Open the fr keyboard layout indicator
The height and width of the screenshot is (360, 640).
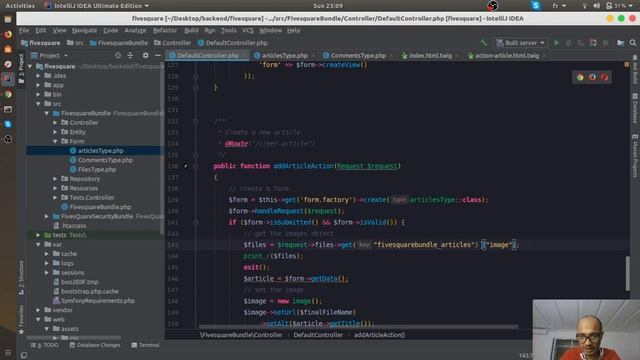(x=559, y=6)
